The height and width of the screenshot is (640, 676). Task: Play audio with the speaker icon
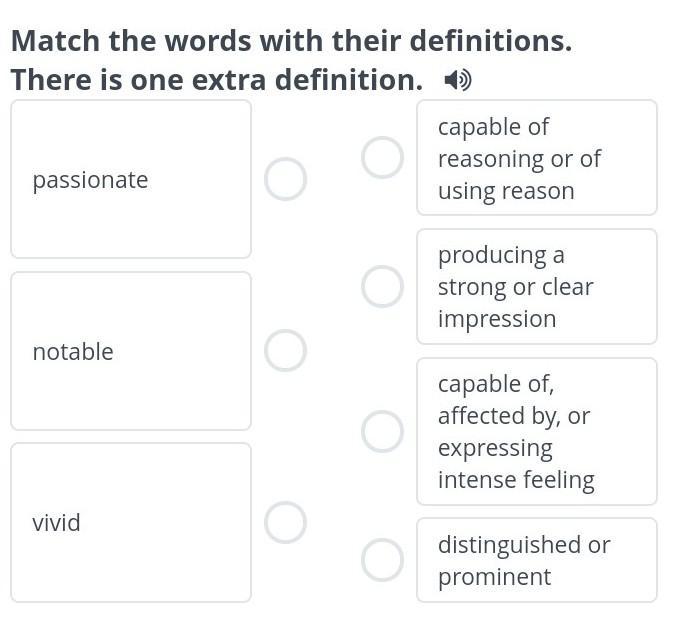(458, 80)
